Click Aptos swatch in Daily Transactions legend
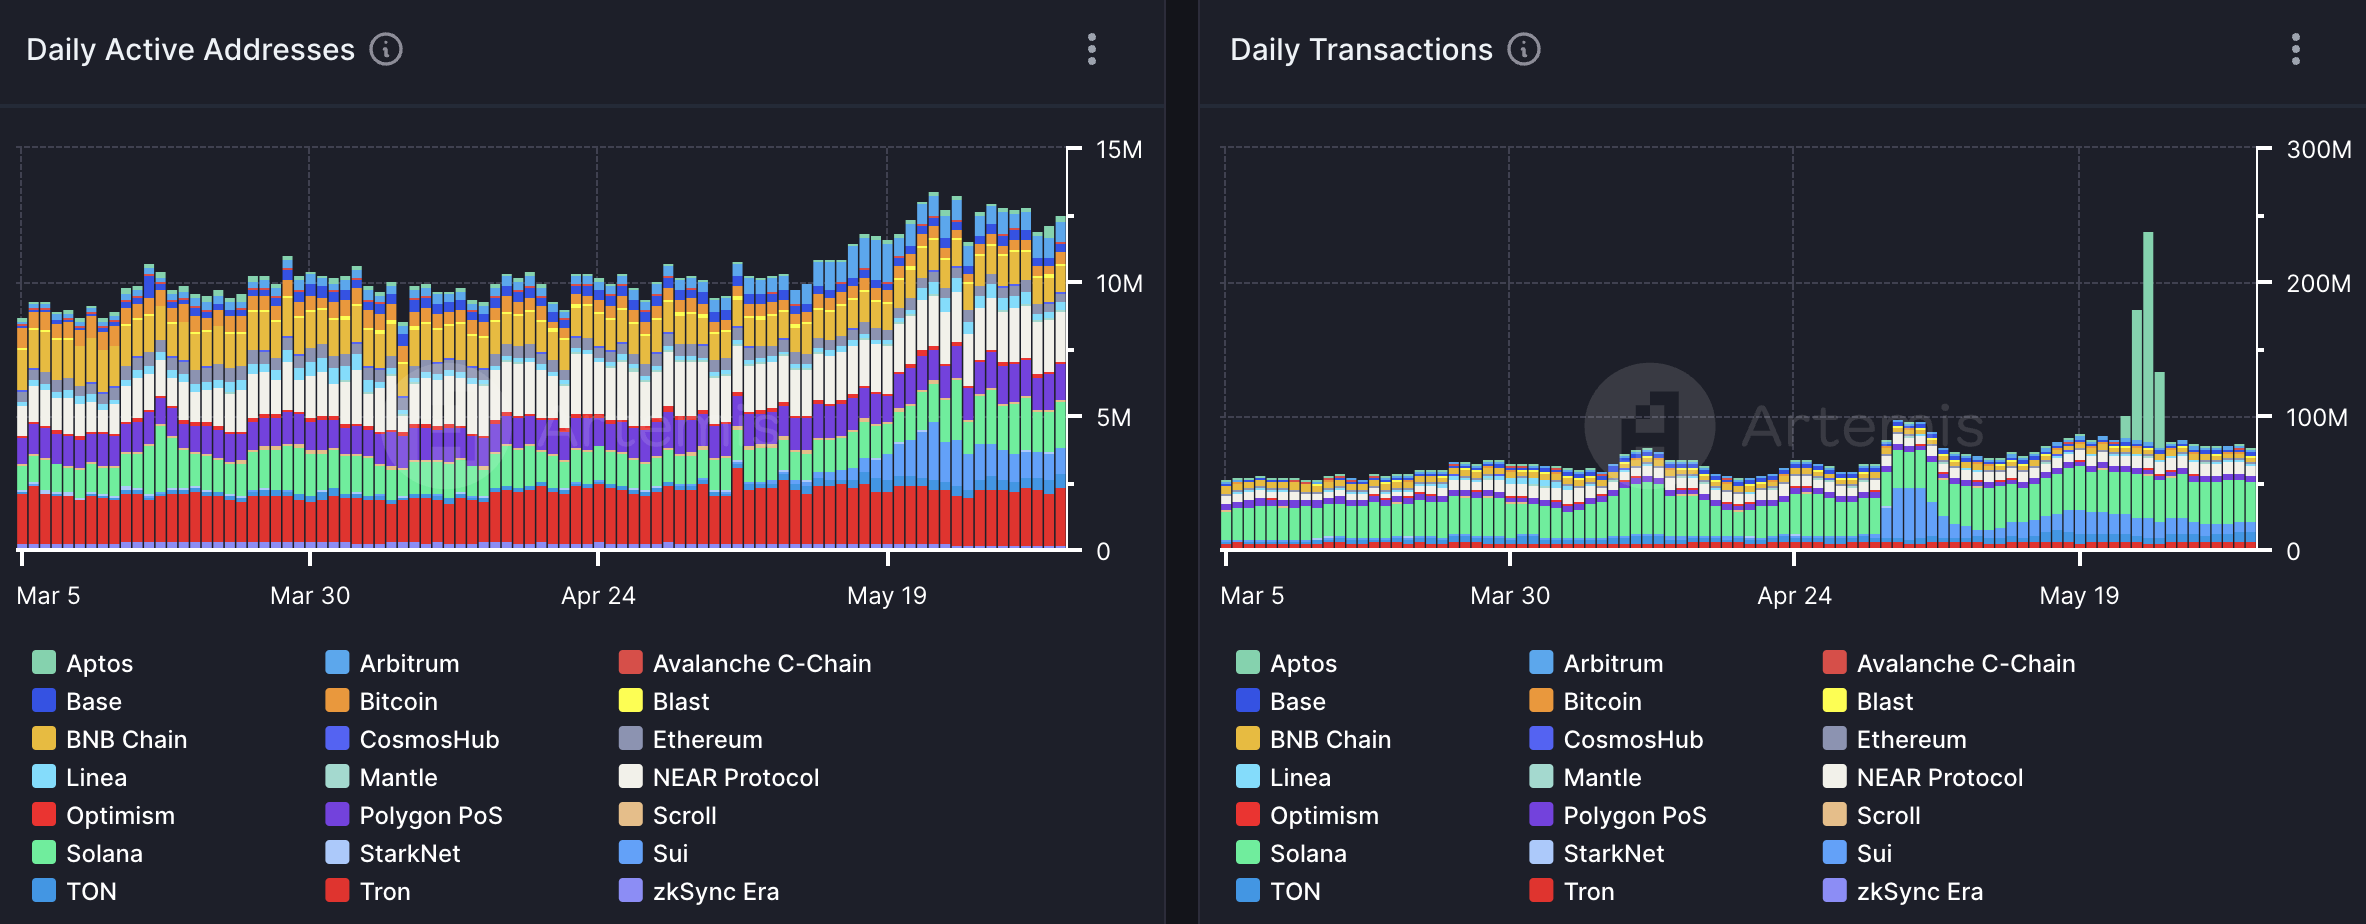The image size is (2366, 924). point(1248,663)
